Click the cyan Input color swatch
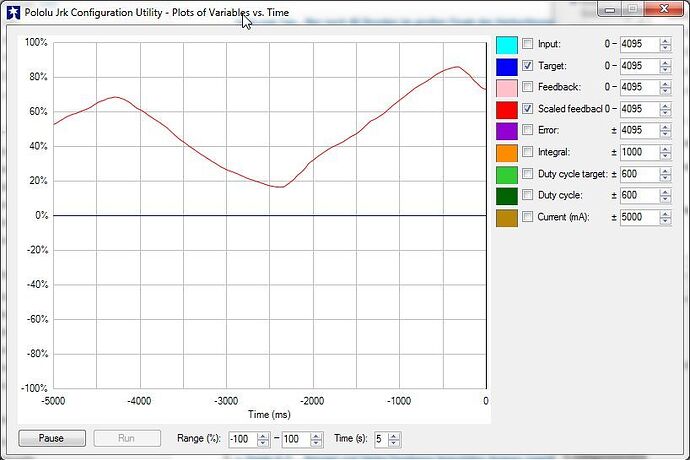 tap(507, 44)
